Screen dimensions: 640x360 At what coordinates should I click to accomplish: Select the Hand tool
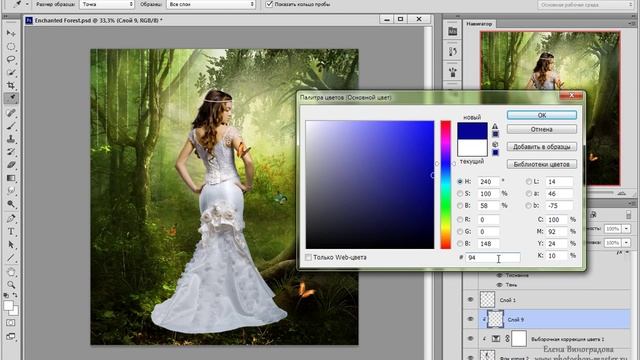coord(11,272)
